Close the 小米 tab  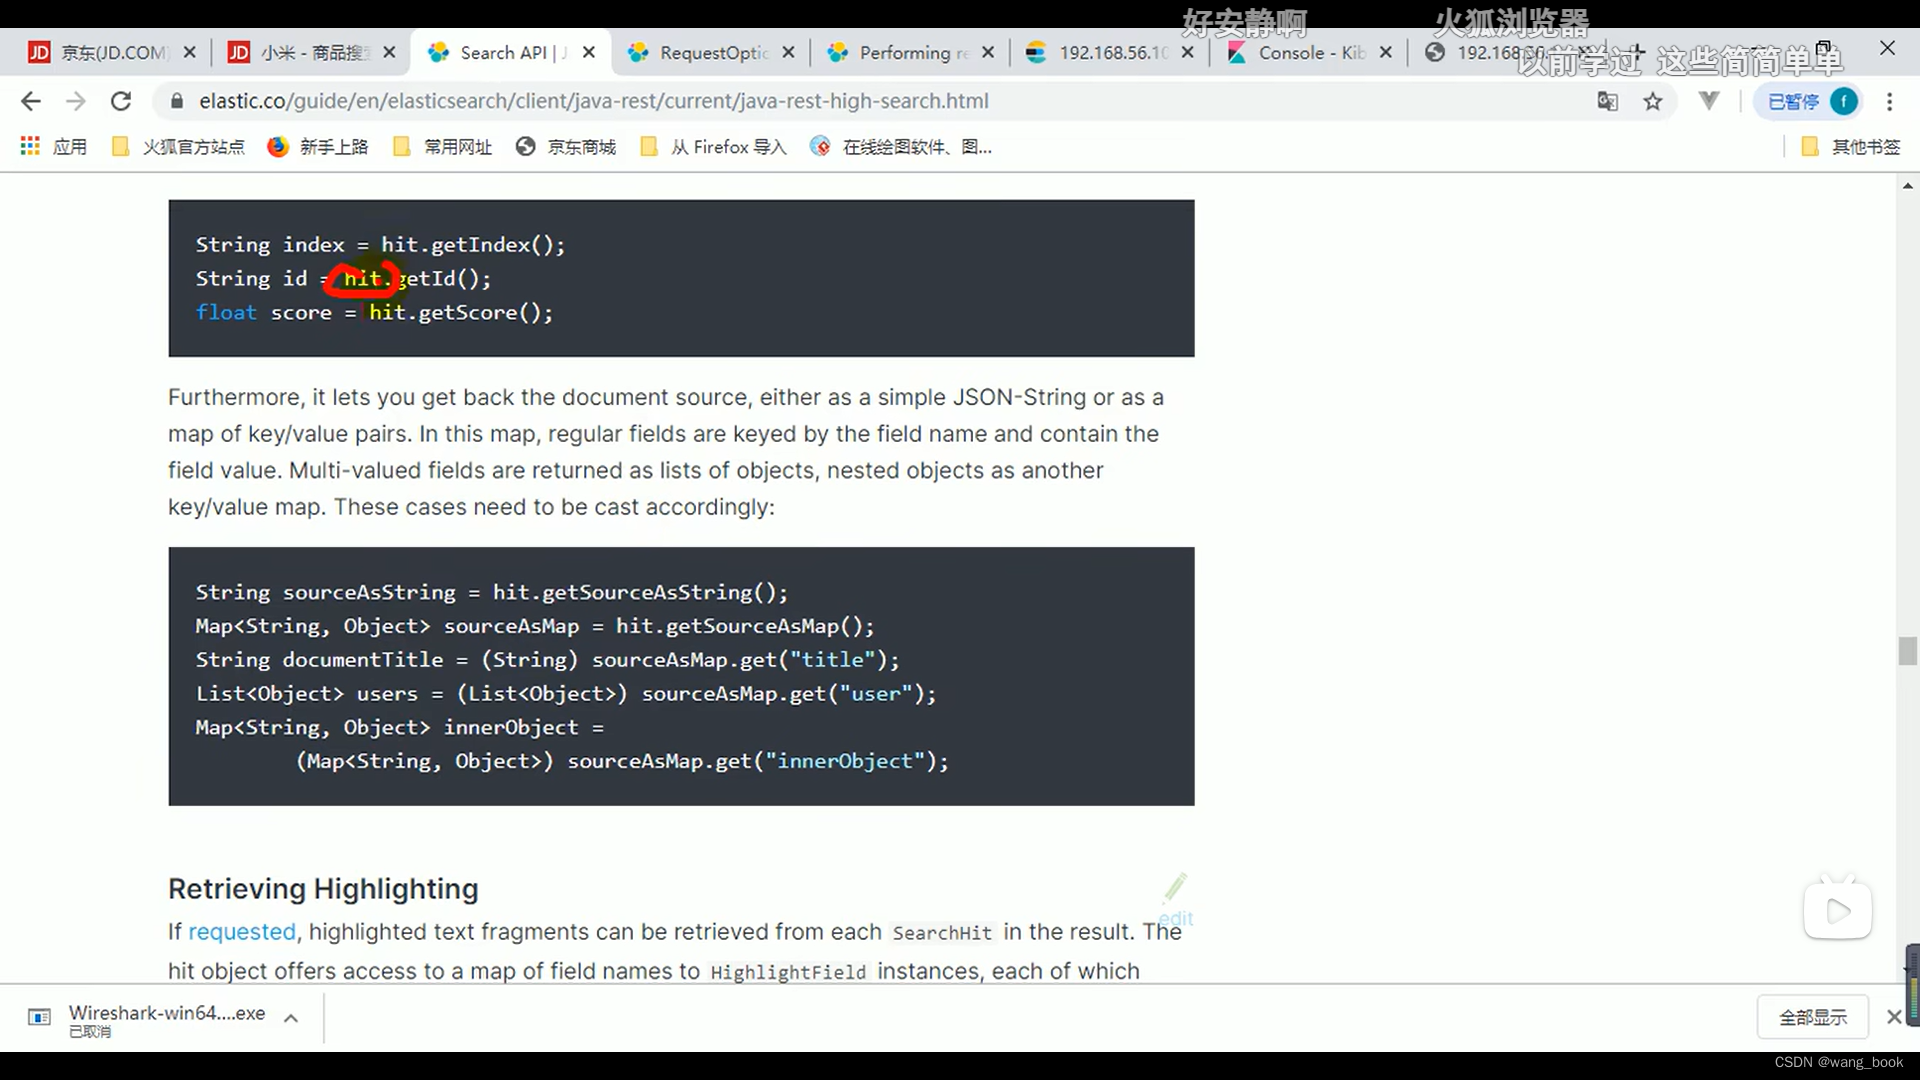[389, 53]
